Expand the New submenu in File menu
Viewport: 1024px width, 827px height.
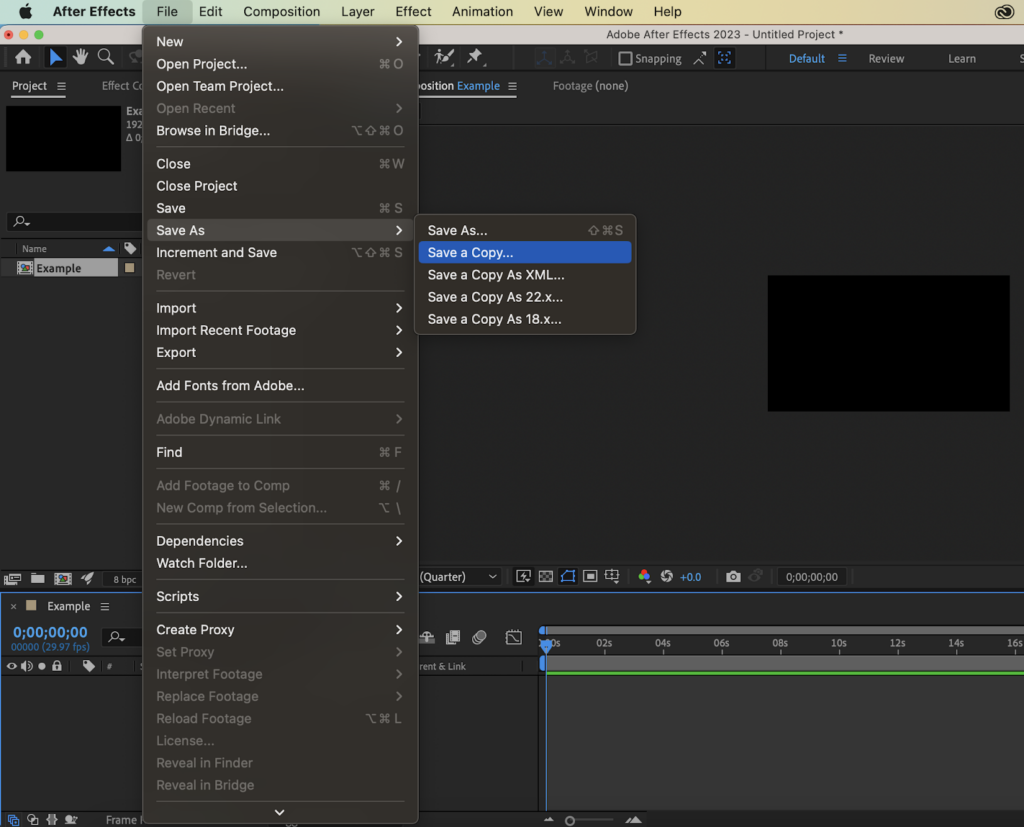[280, 42]
